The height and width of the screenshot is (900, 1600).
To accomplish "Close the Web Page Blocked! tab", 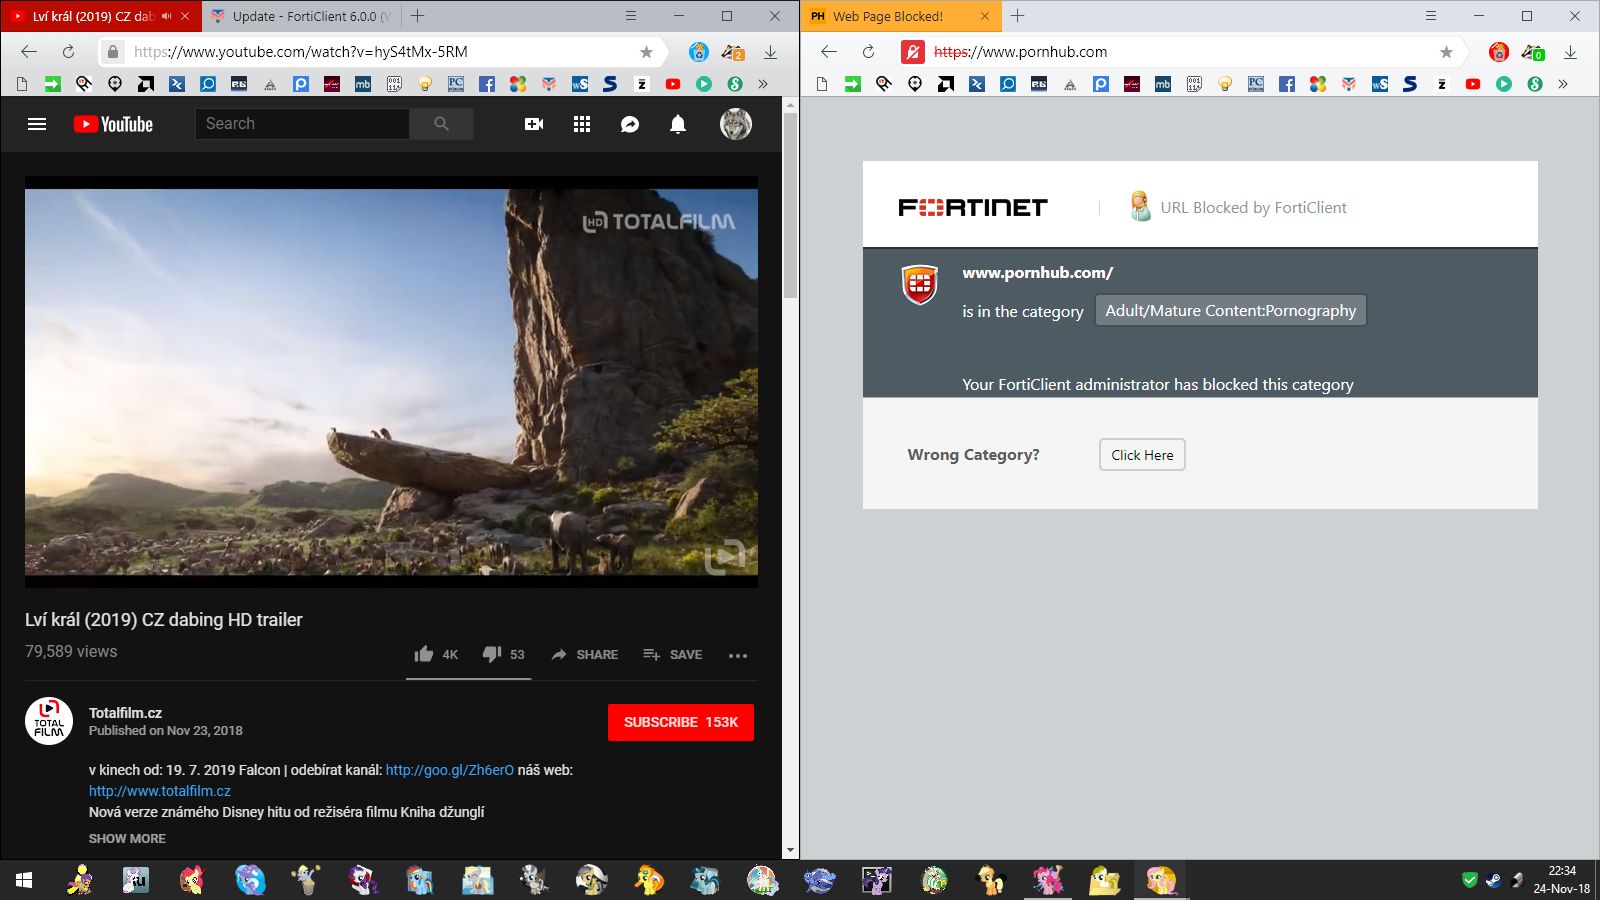I will [985, 16].
